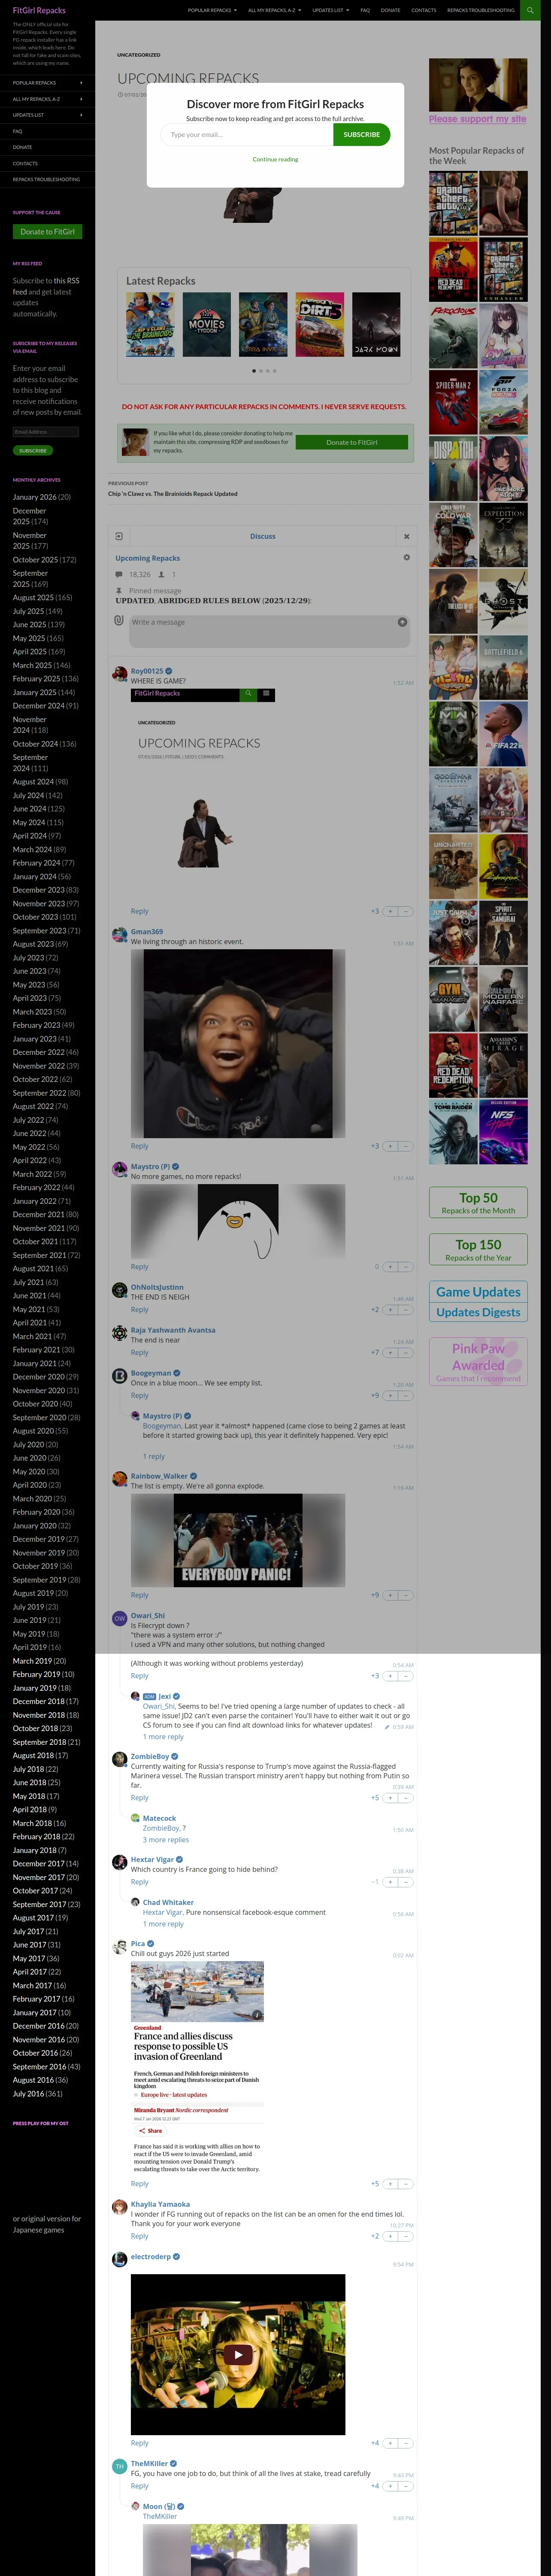Select first carousel dot under Latest Repacks

pyautogui.click(x=253, y=371)
